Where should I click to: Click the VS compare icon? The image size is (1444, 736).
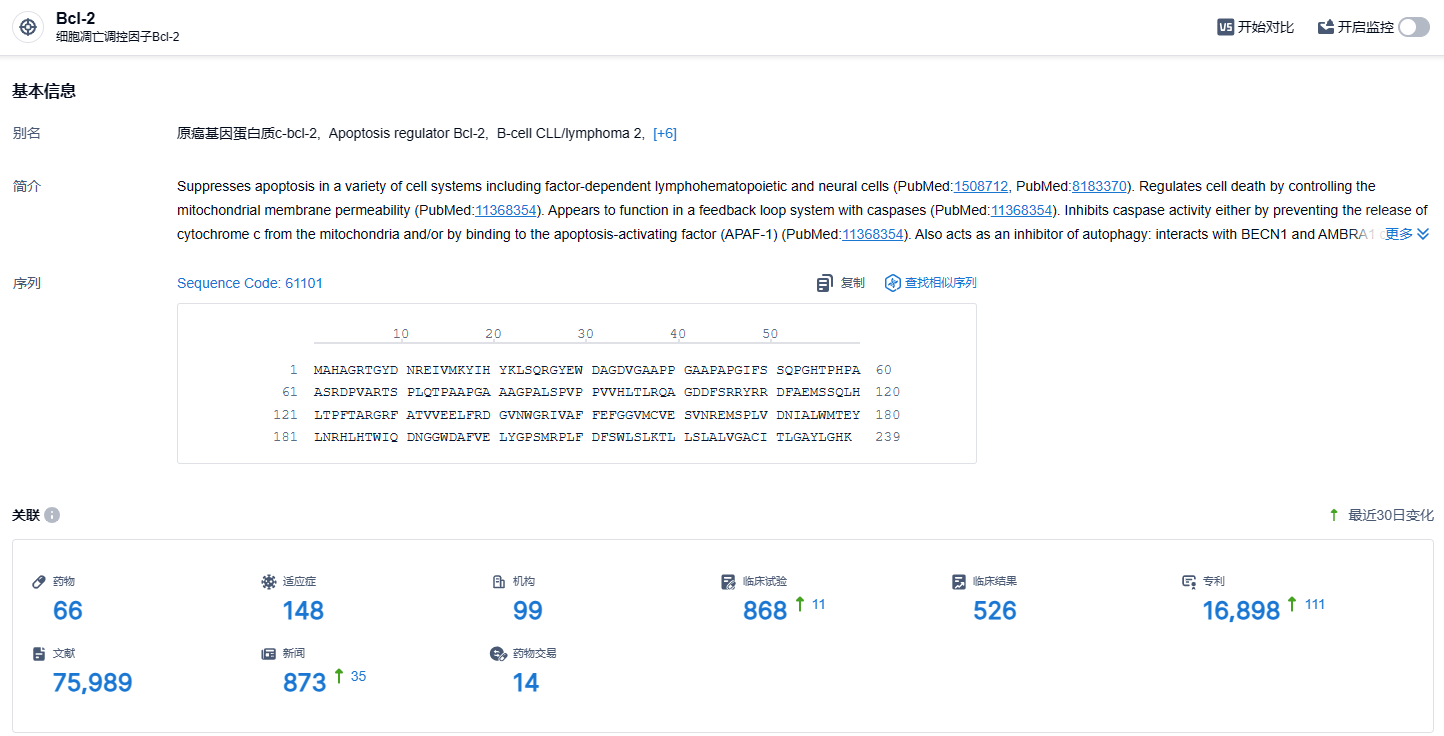pyautogui.click(x=1225, y=28)
